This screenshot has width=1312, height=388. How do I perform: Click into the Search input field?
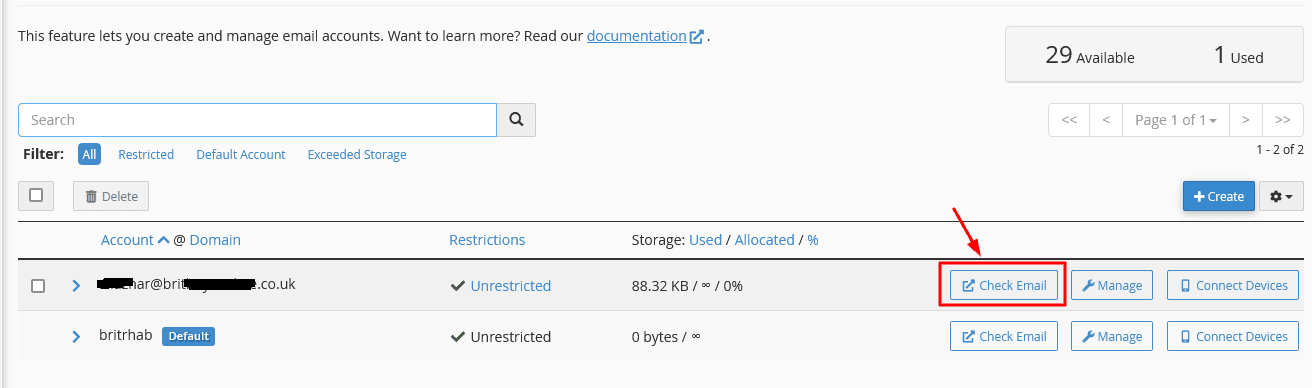coord(257,120)
